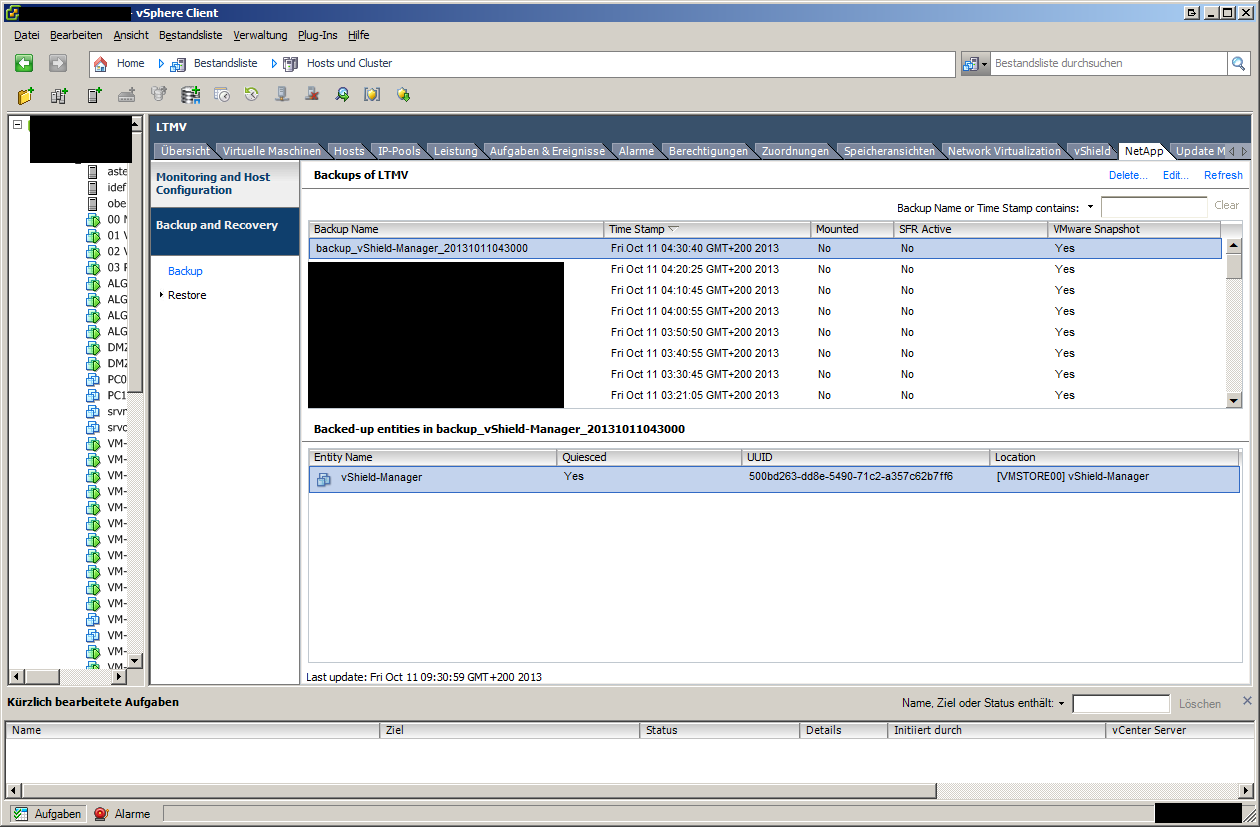1260x827 pixels.
Task: Click the shield with green arrow icon
Action: pyautogui.click(x=403, y=95)
